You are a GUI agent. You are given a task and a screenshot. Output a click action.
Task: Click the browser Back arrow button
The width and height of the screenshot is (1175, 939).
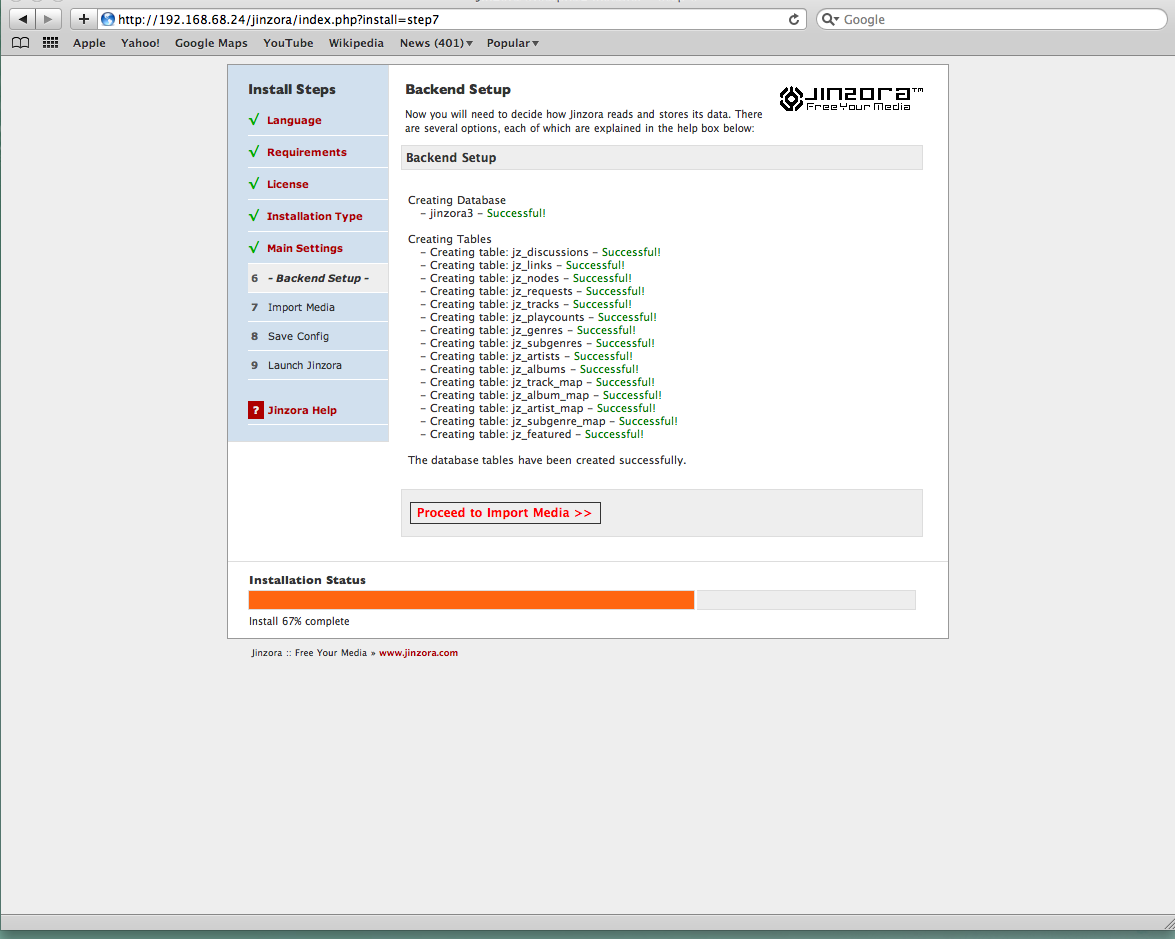point(22,19)
